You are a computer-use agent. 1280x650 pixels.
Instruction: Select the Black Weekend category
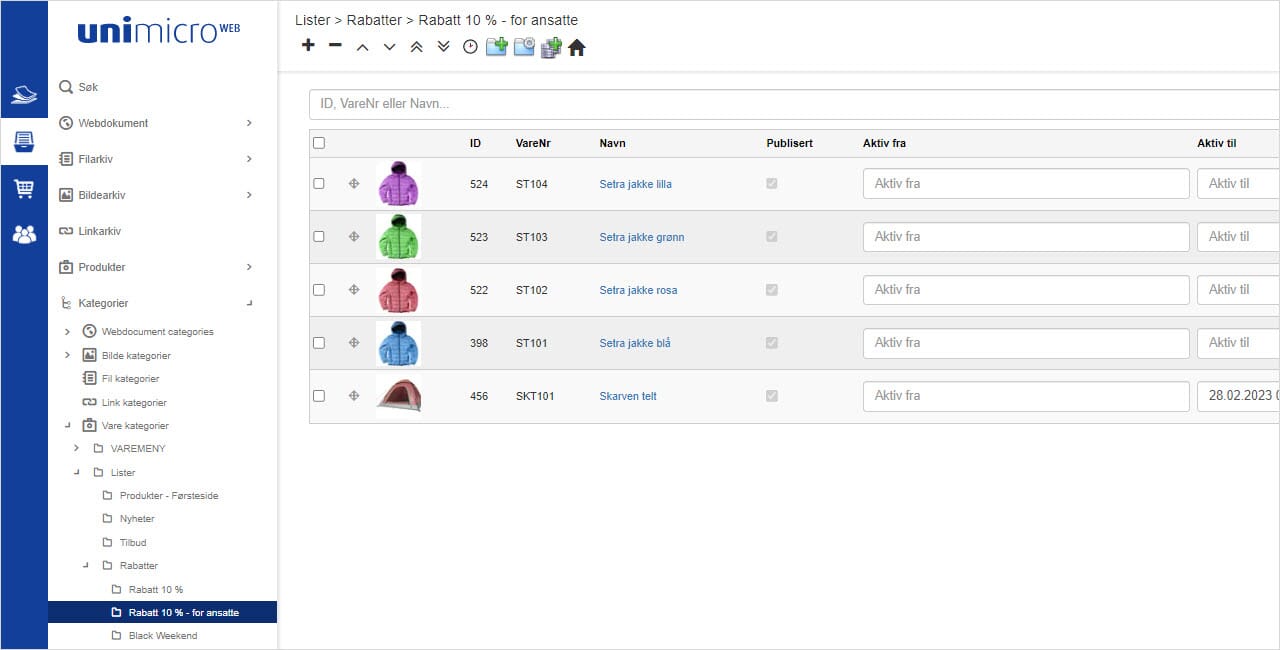tap(163, 636)
